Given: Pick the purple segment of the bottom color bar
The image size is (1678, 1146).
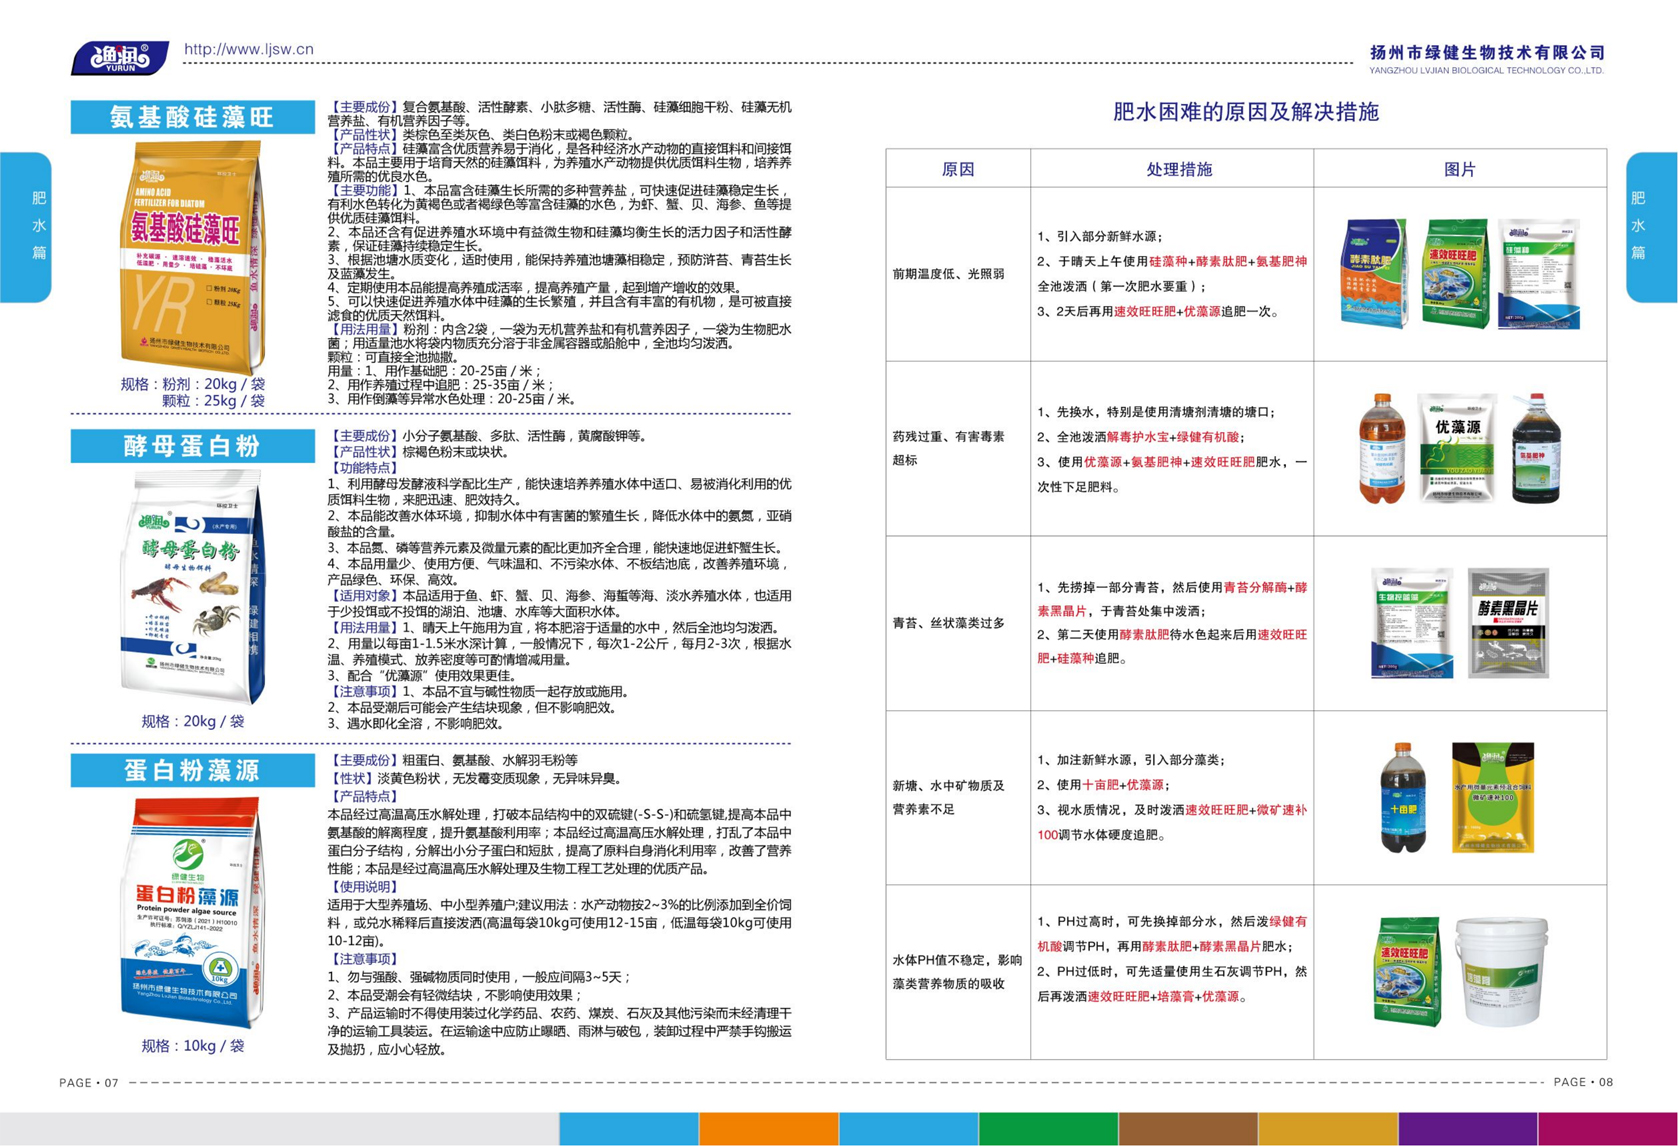Looking at the screenshot, I should tap(1467, 1129).
